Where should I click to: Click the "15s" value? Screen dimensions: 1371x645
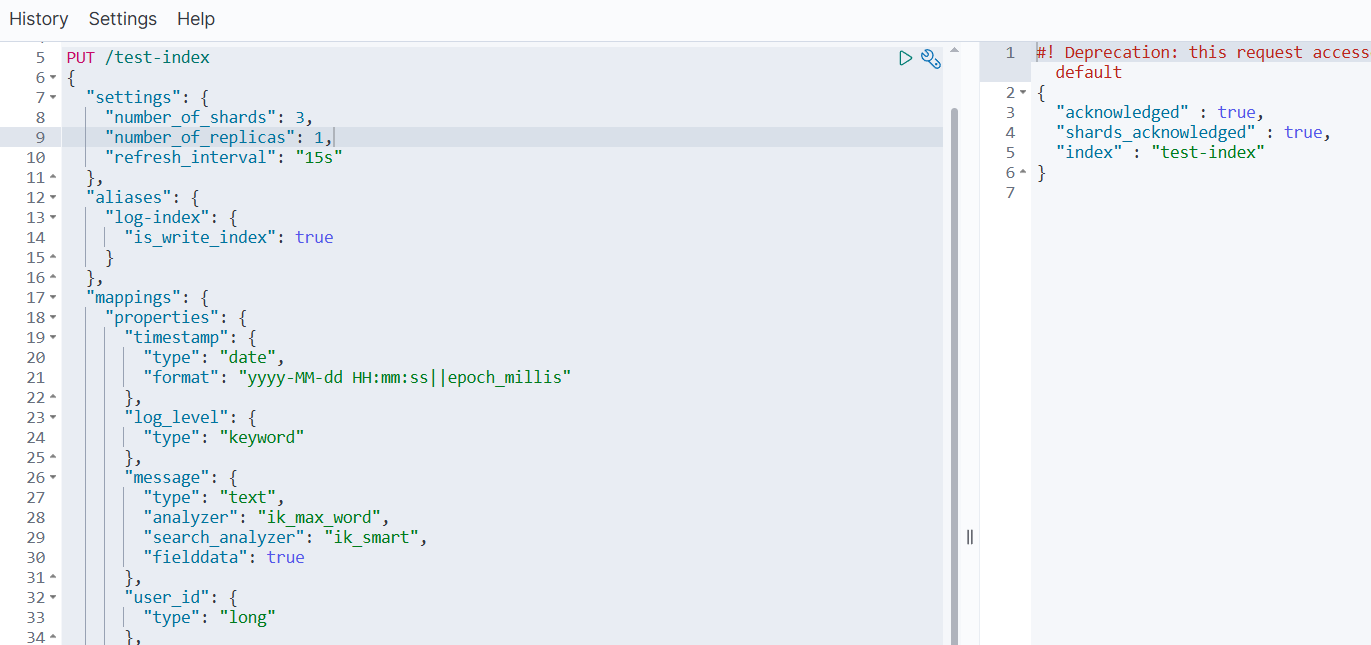point(319,158)
